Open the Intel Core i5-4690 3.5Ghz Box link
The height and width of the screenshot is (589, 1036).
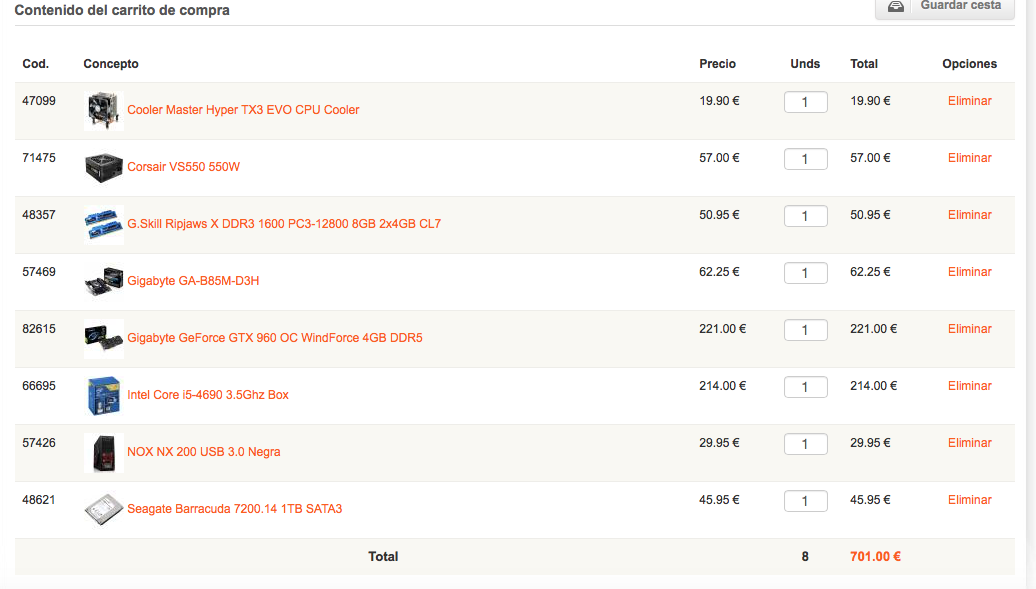coord(208,395)
